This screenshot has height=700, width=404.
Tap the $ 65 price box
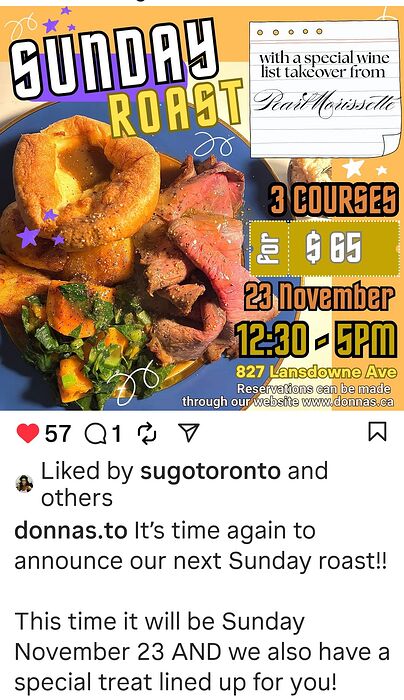coord(324,248)
